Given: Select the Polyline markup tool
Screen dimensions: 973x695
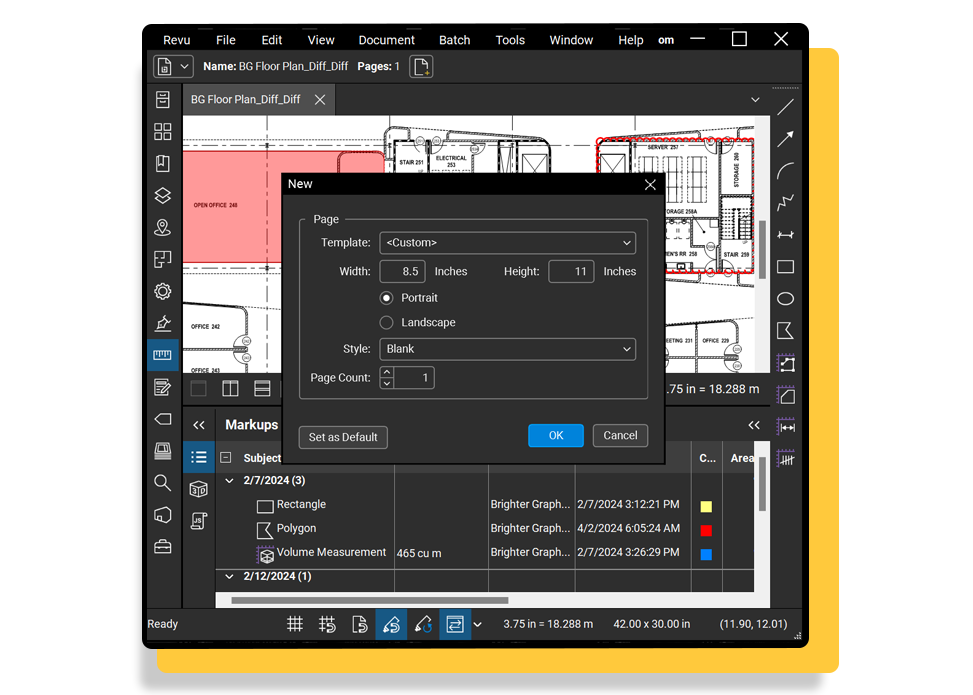Looking at the screenshot, I should (786, 202).
